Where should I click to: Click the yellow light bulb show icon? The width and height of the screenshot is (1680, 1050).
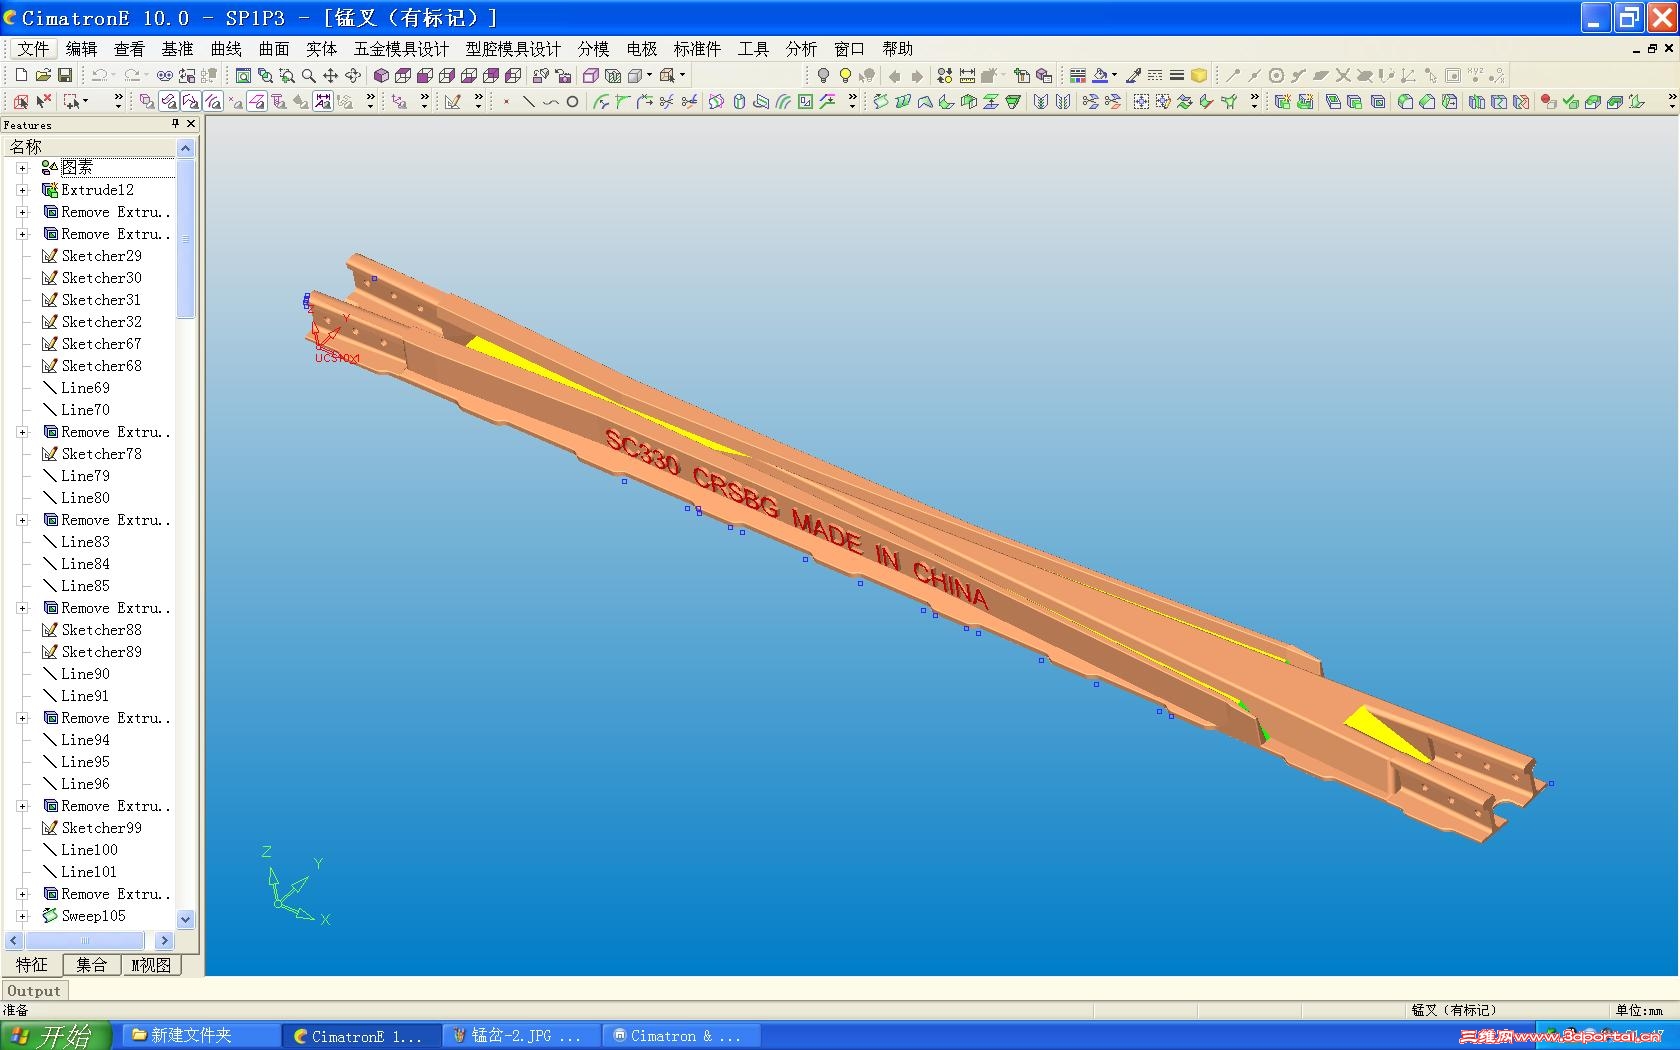[x=845, y=75]
